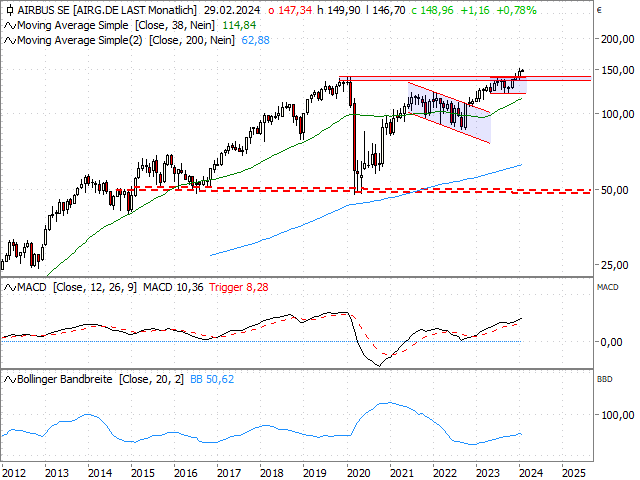Viewport: 640px width, 480px height.
Task: Click the 0,00 MACD axis label
Action: tap(611, 342)
